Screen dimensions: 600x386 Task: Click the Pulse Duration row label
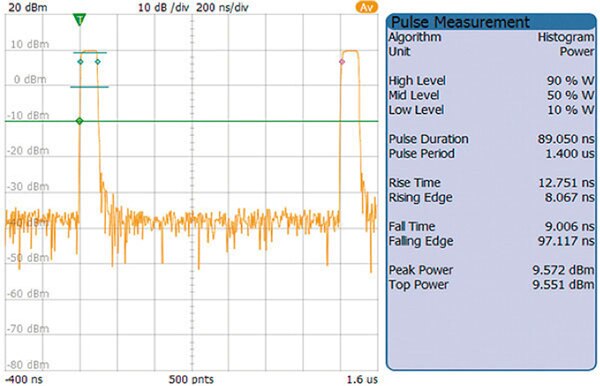click(429, 139)
